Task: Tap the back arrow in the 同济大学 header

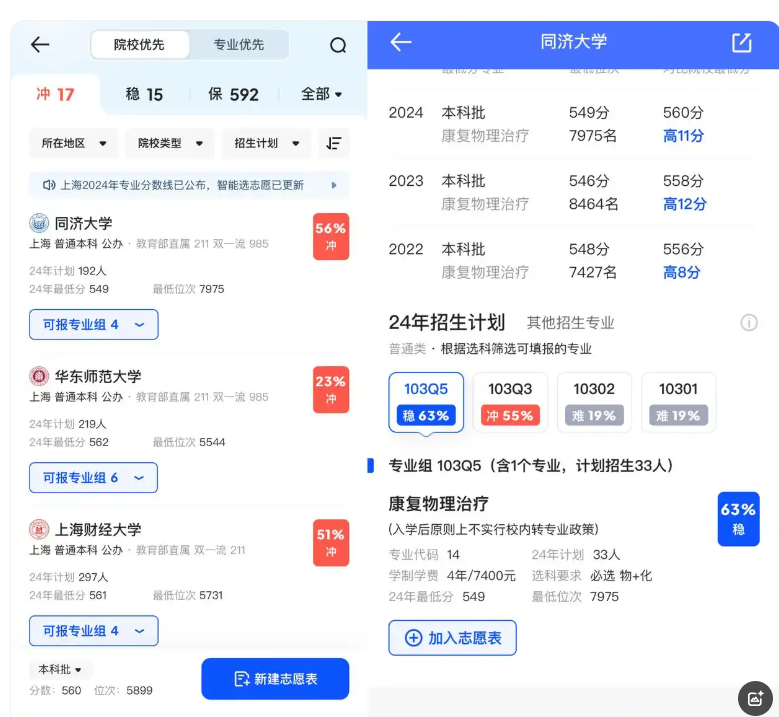Action: click(400, 42)
